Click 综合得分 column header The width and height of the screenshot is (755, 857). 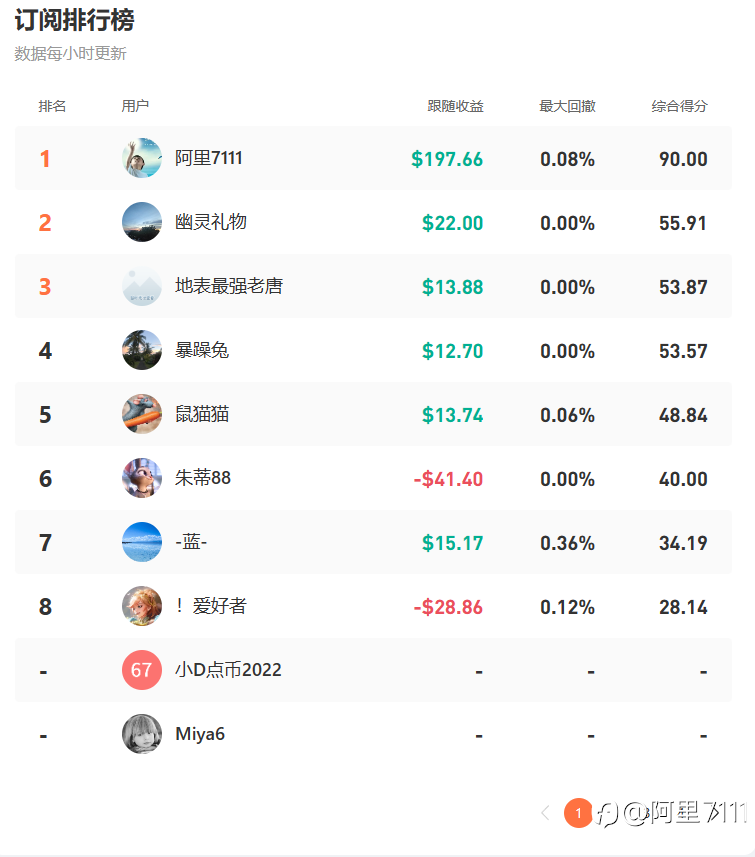(680, 106)
